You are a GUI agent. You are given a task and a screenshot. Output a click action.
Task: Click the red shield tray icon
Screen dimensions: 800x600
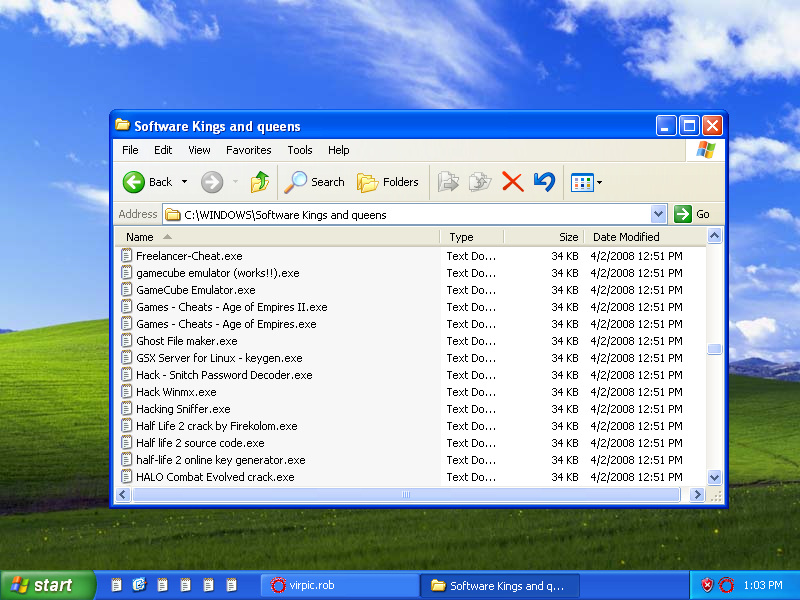pos(707,585)
